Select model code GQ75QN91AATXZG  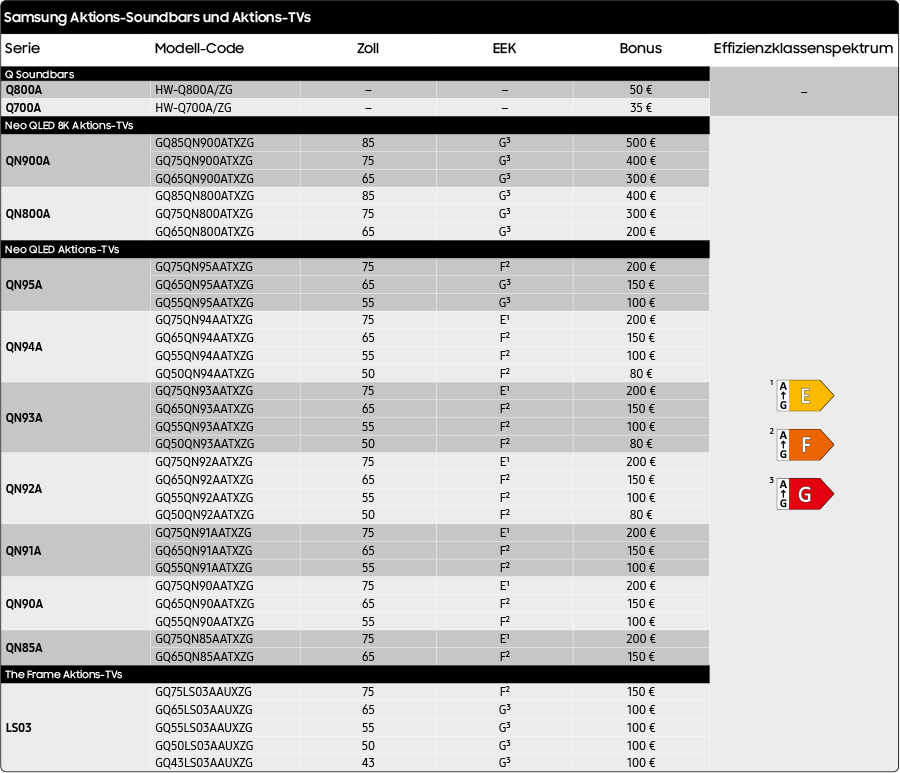pos(203,533)
